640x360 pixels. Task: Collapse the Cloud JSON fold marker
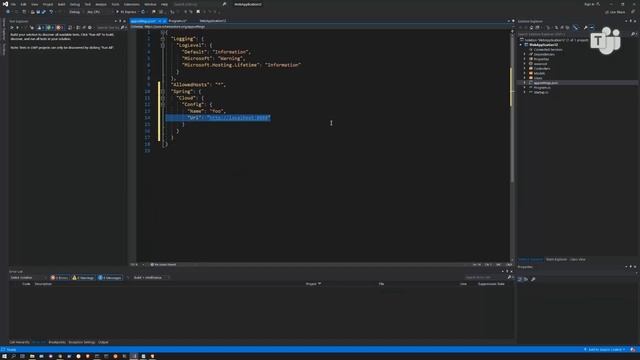pyautogui.click(x=163, y=98)
